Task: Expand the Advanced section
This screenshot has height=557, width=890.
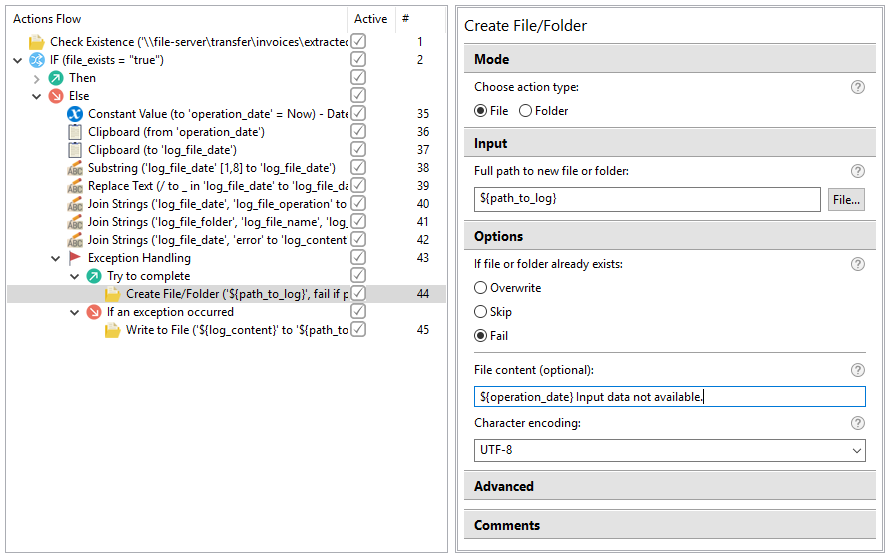Action: click(x=670, y=487)
